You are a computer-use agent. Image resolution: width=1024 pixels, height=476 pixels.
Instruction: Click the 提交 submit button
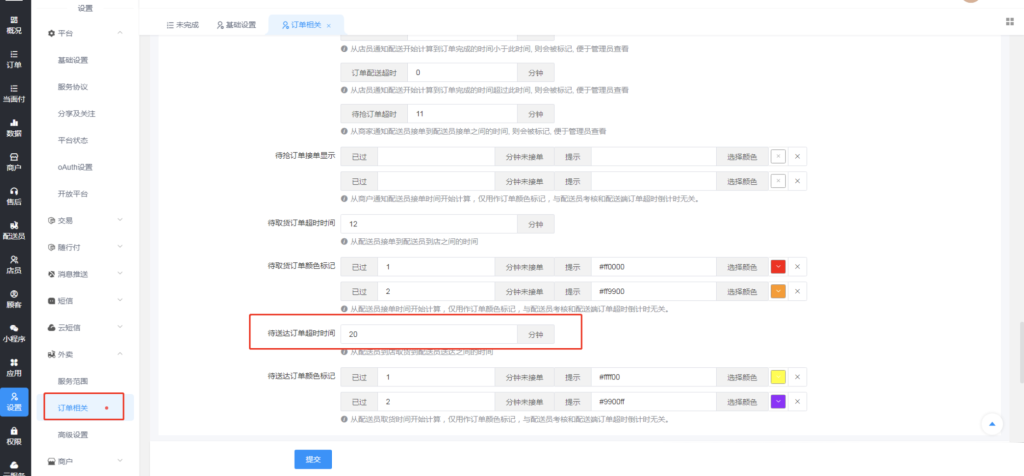pyautogui.click(x=312, y=458)
